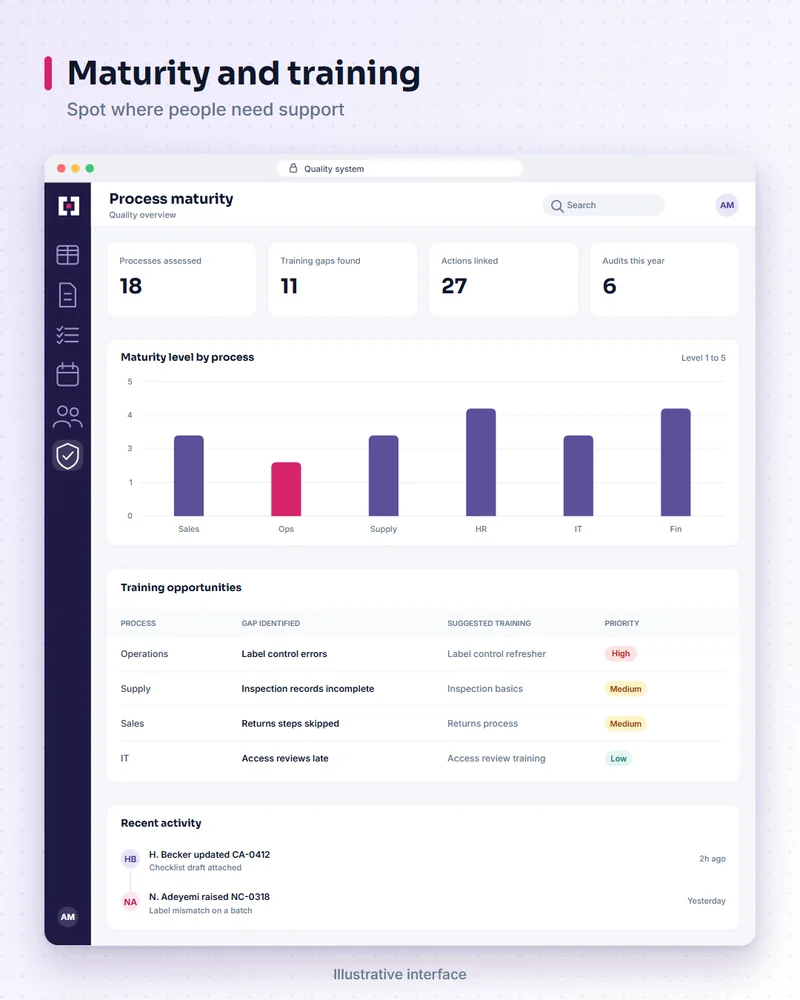Click the 'Level 1 to 5' chart label
This screenshot has height=1000, width=800.
703,358
